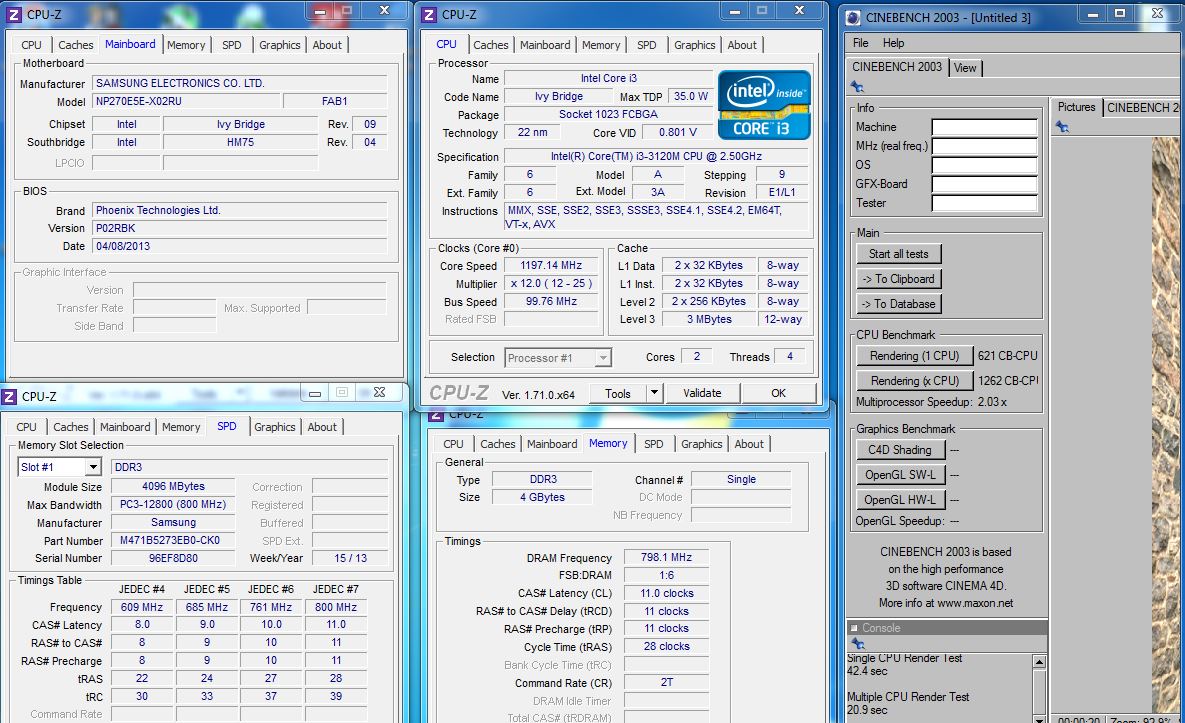Click the pin icon under the Pictures tab
The image size is (1185, 723).
[x=1063, y=127]
